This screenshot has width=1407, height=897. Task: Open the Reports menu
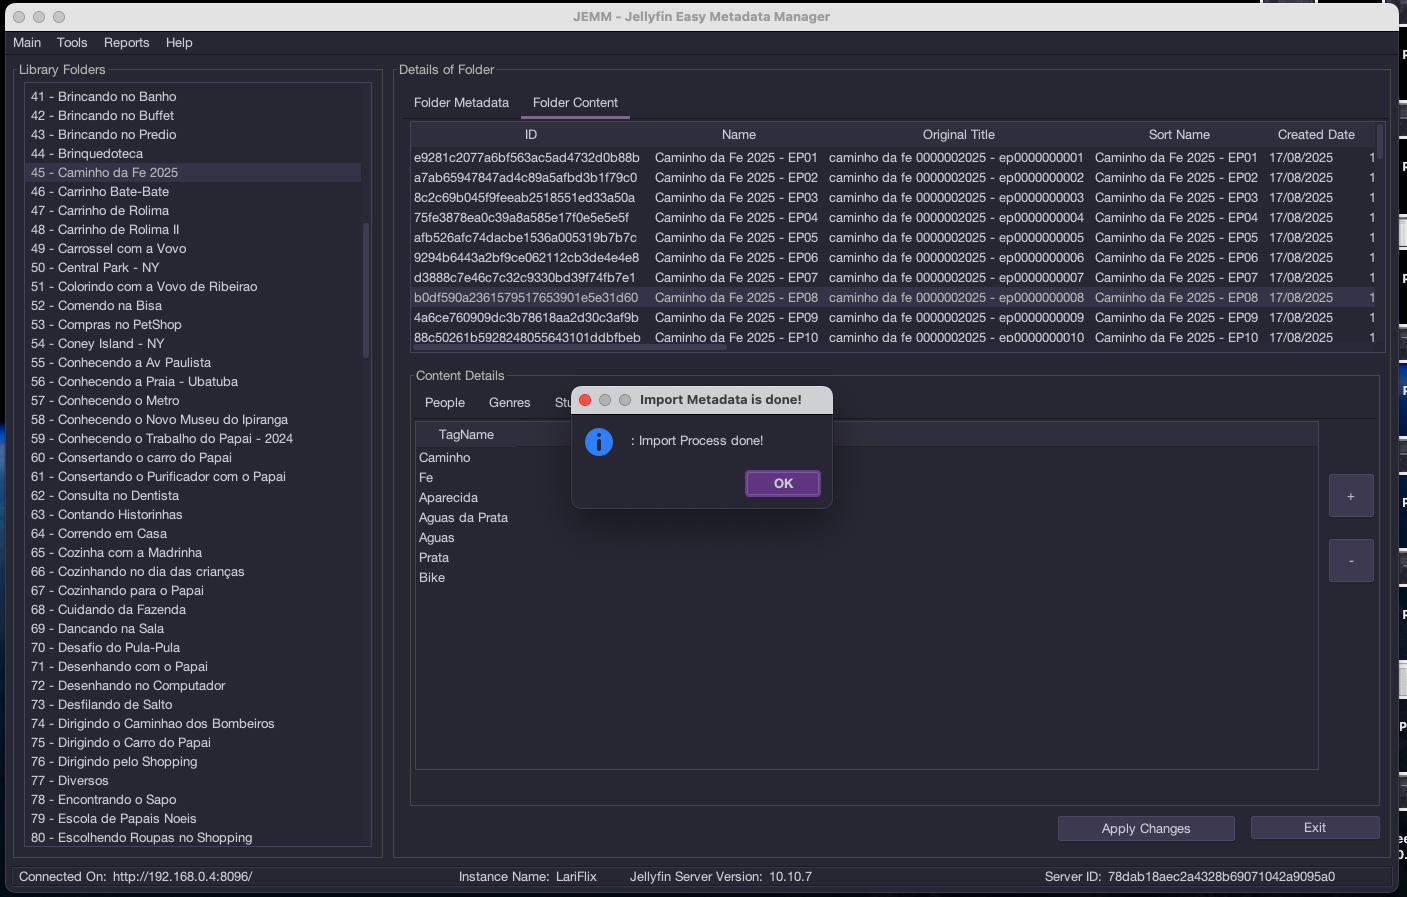click(126, 43)
